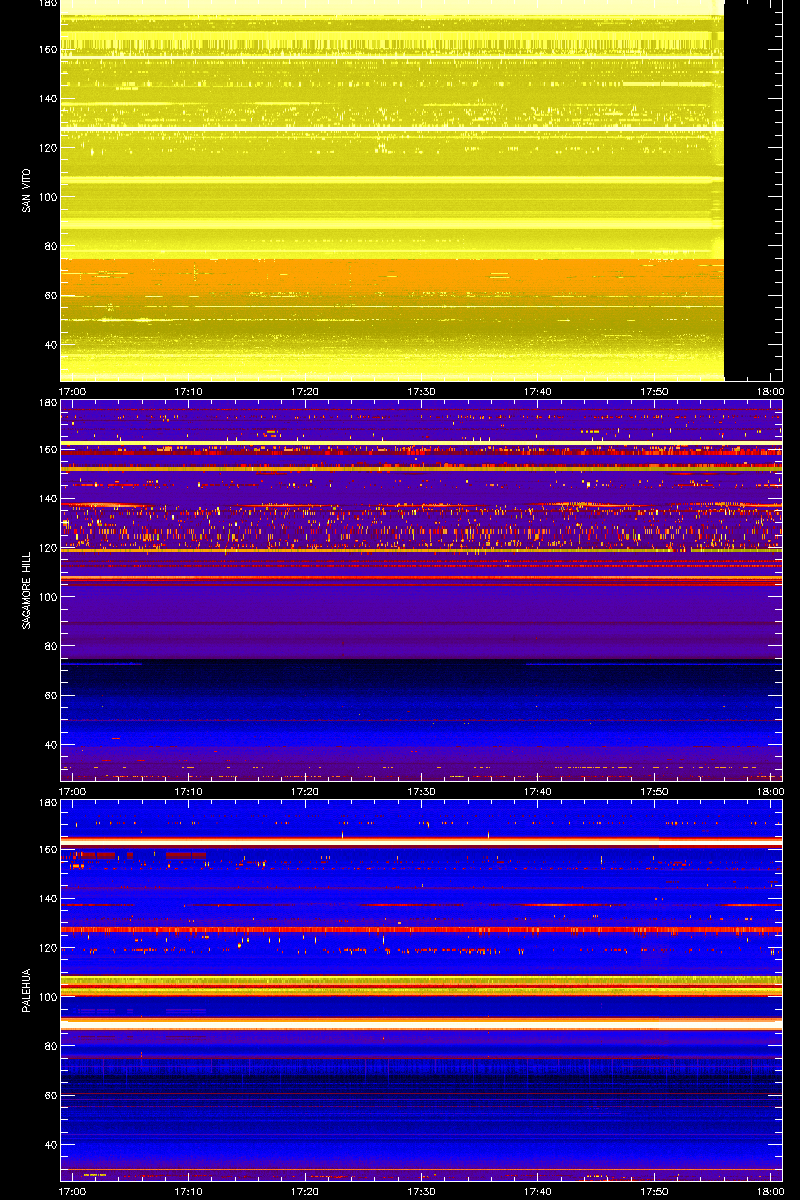The height and width of the screenshot is (1200, 800).
Task: Click the 180 frequency tick on Sagamore Hill axis
Action: 47,403
